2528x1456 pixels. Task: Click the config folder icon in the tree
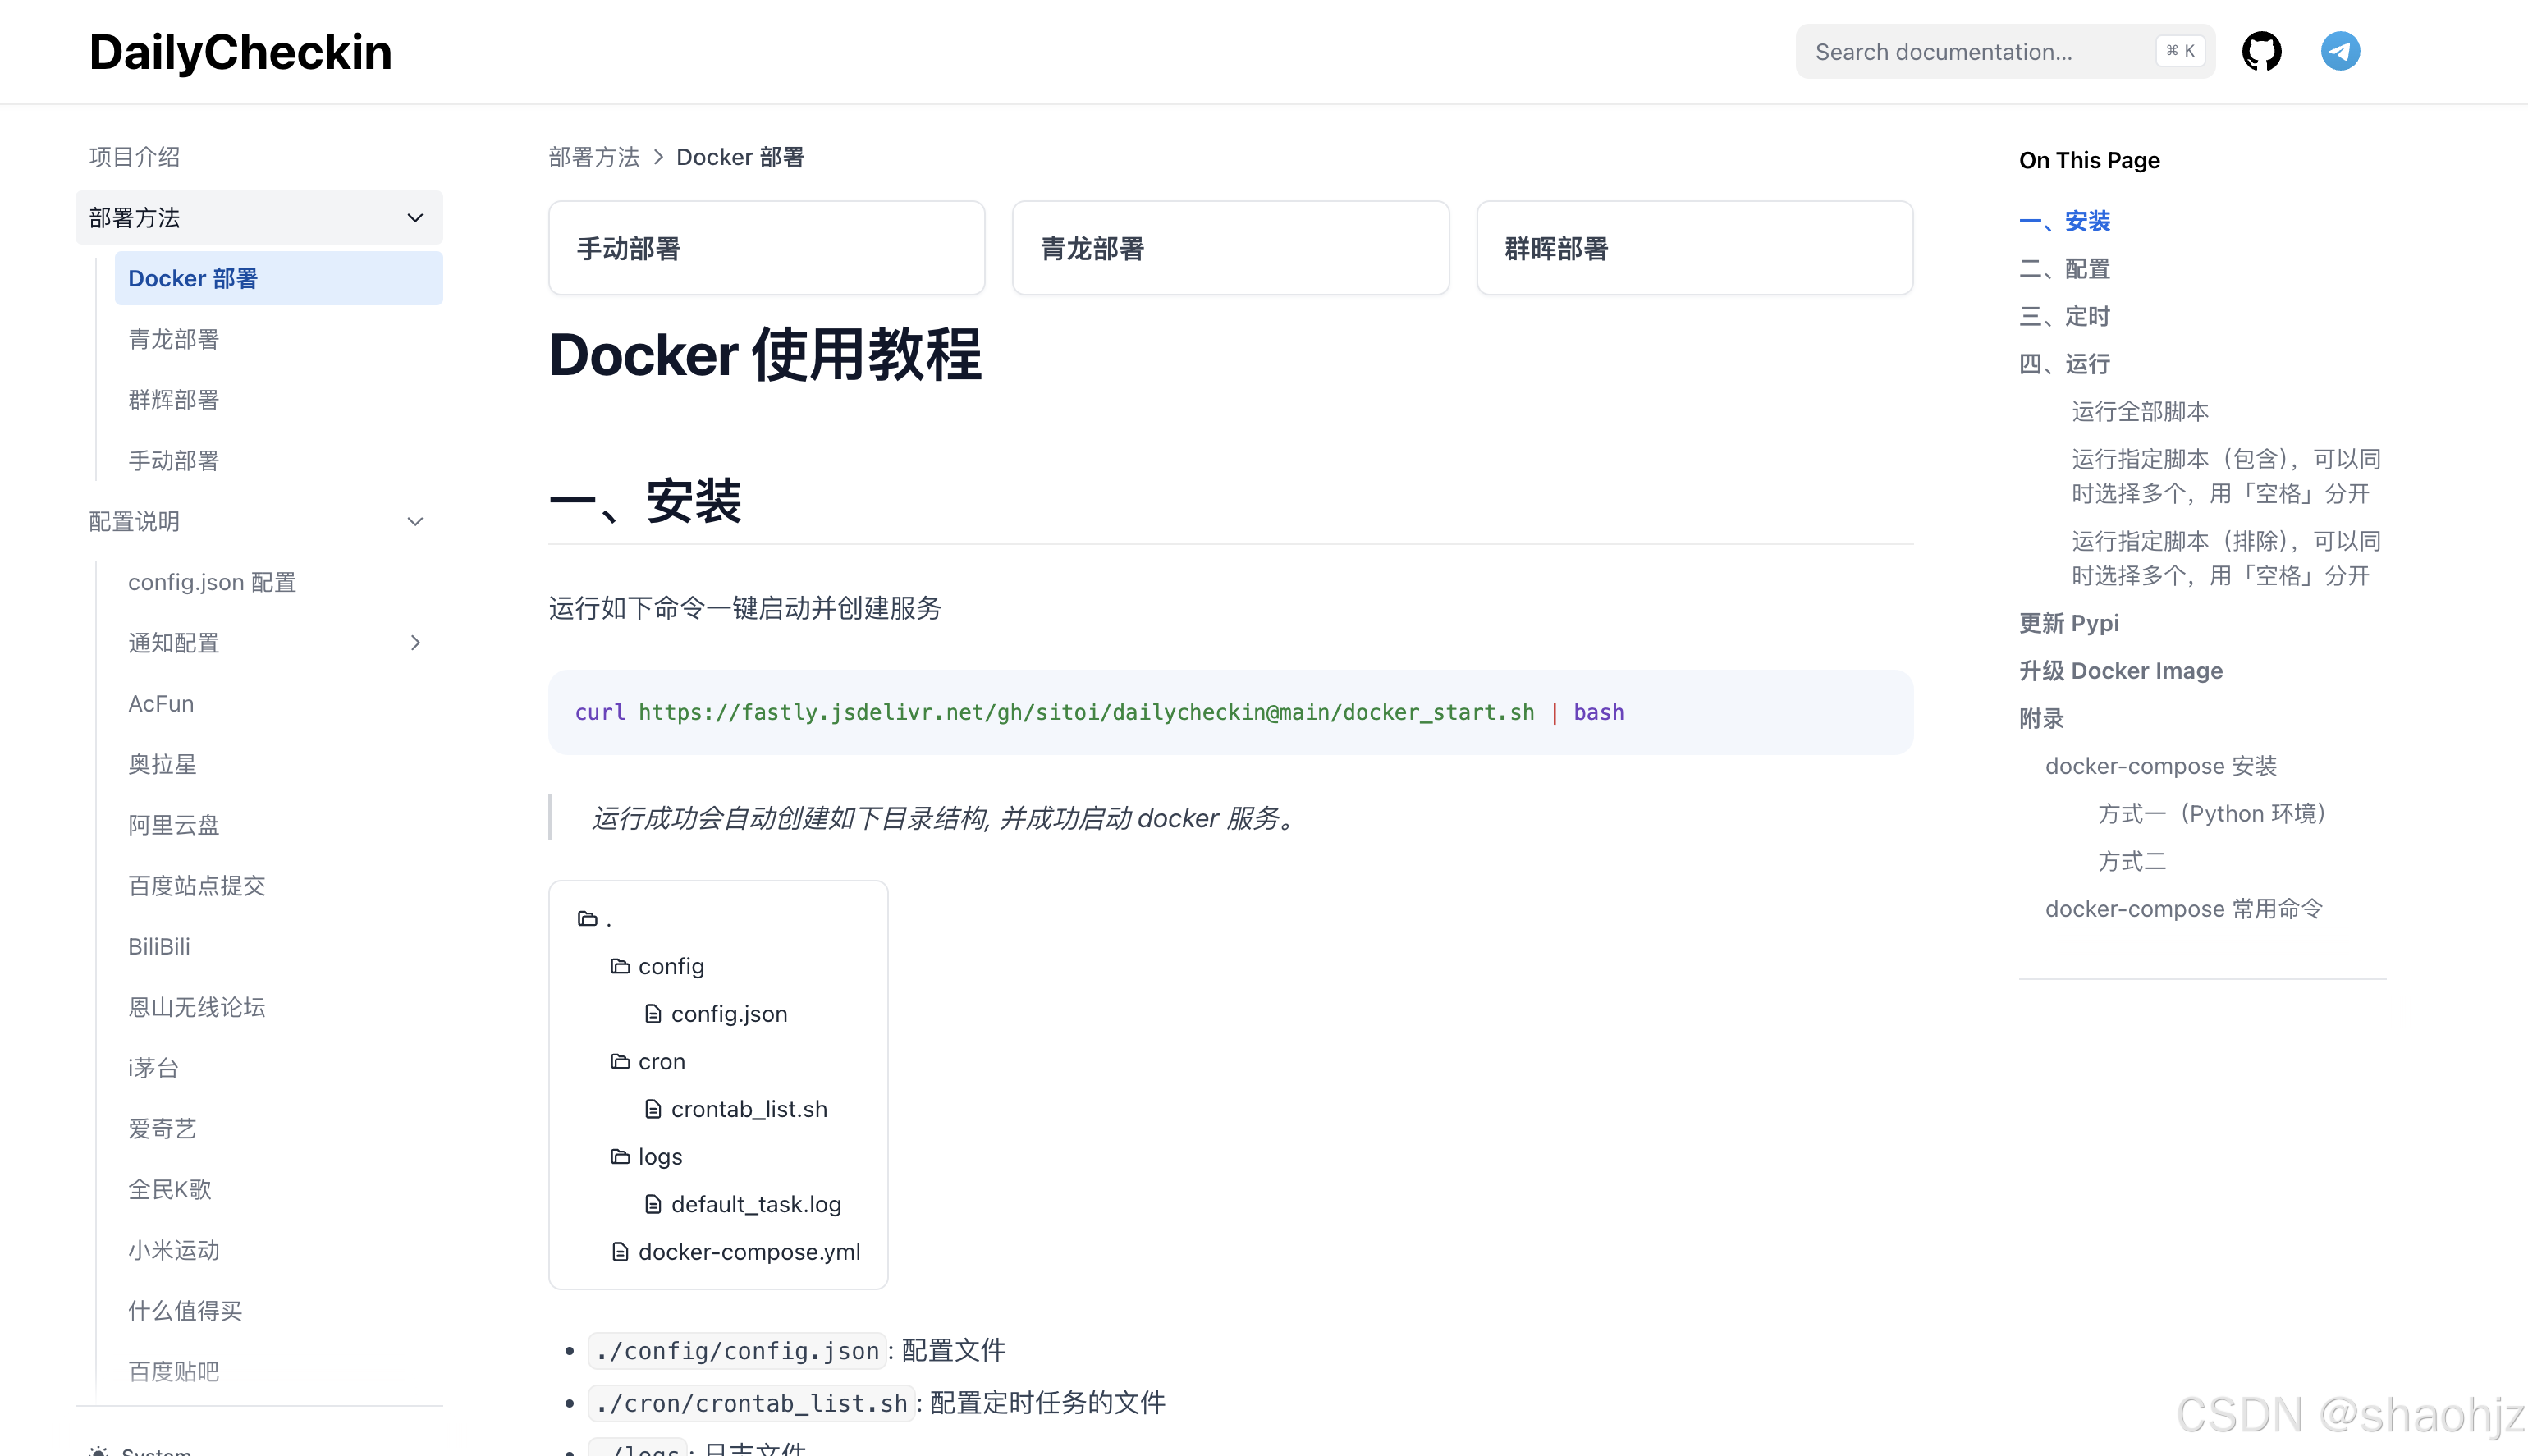coord(620,966)
